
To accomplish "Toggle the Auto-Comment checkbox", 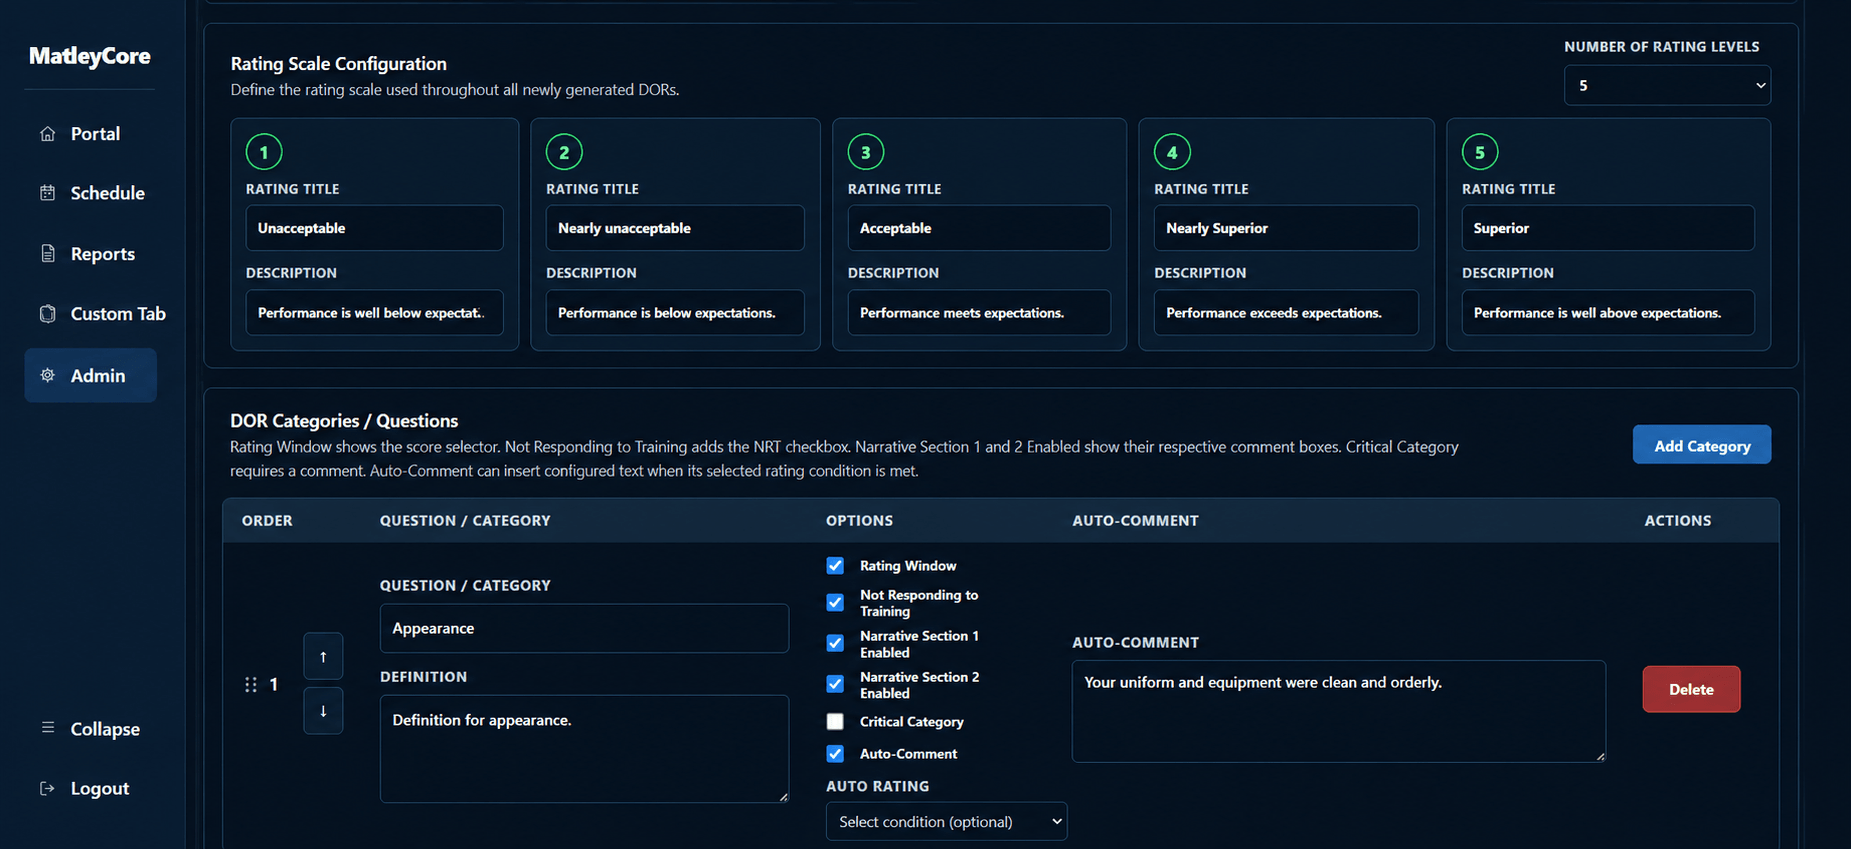I will [835, 754].
